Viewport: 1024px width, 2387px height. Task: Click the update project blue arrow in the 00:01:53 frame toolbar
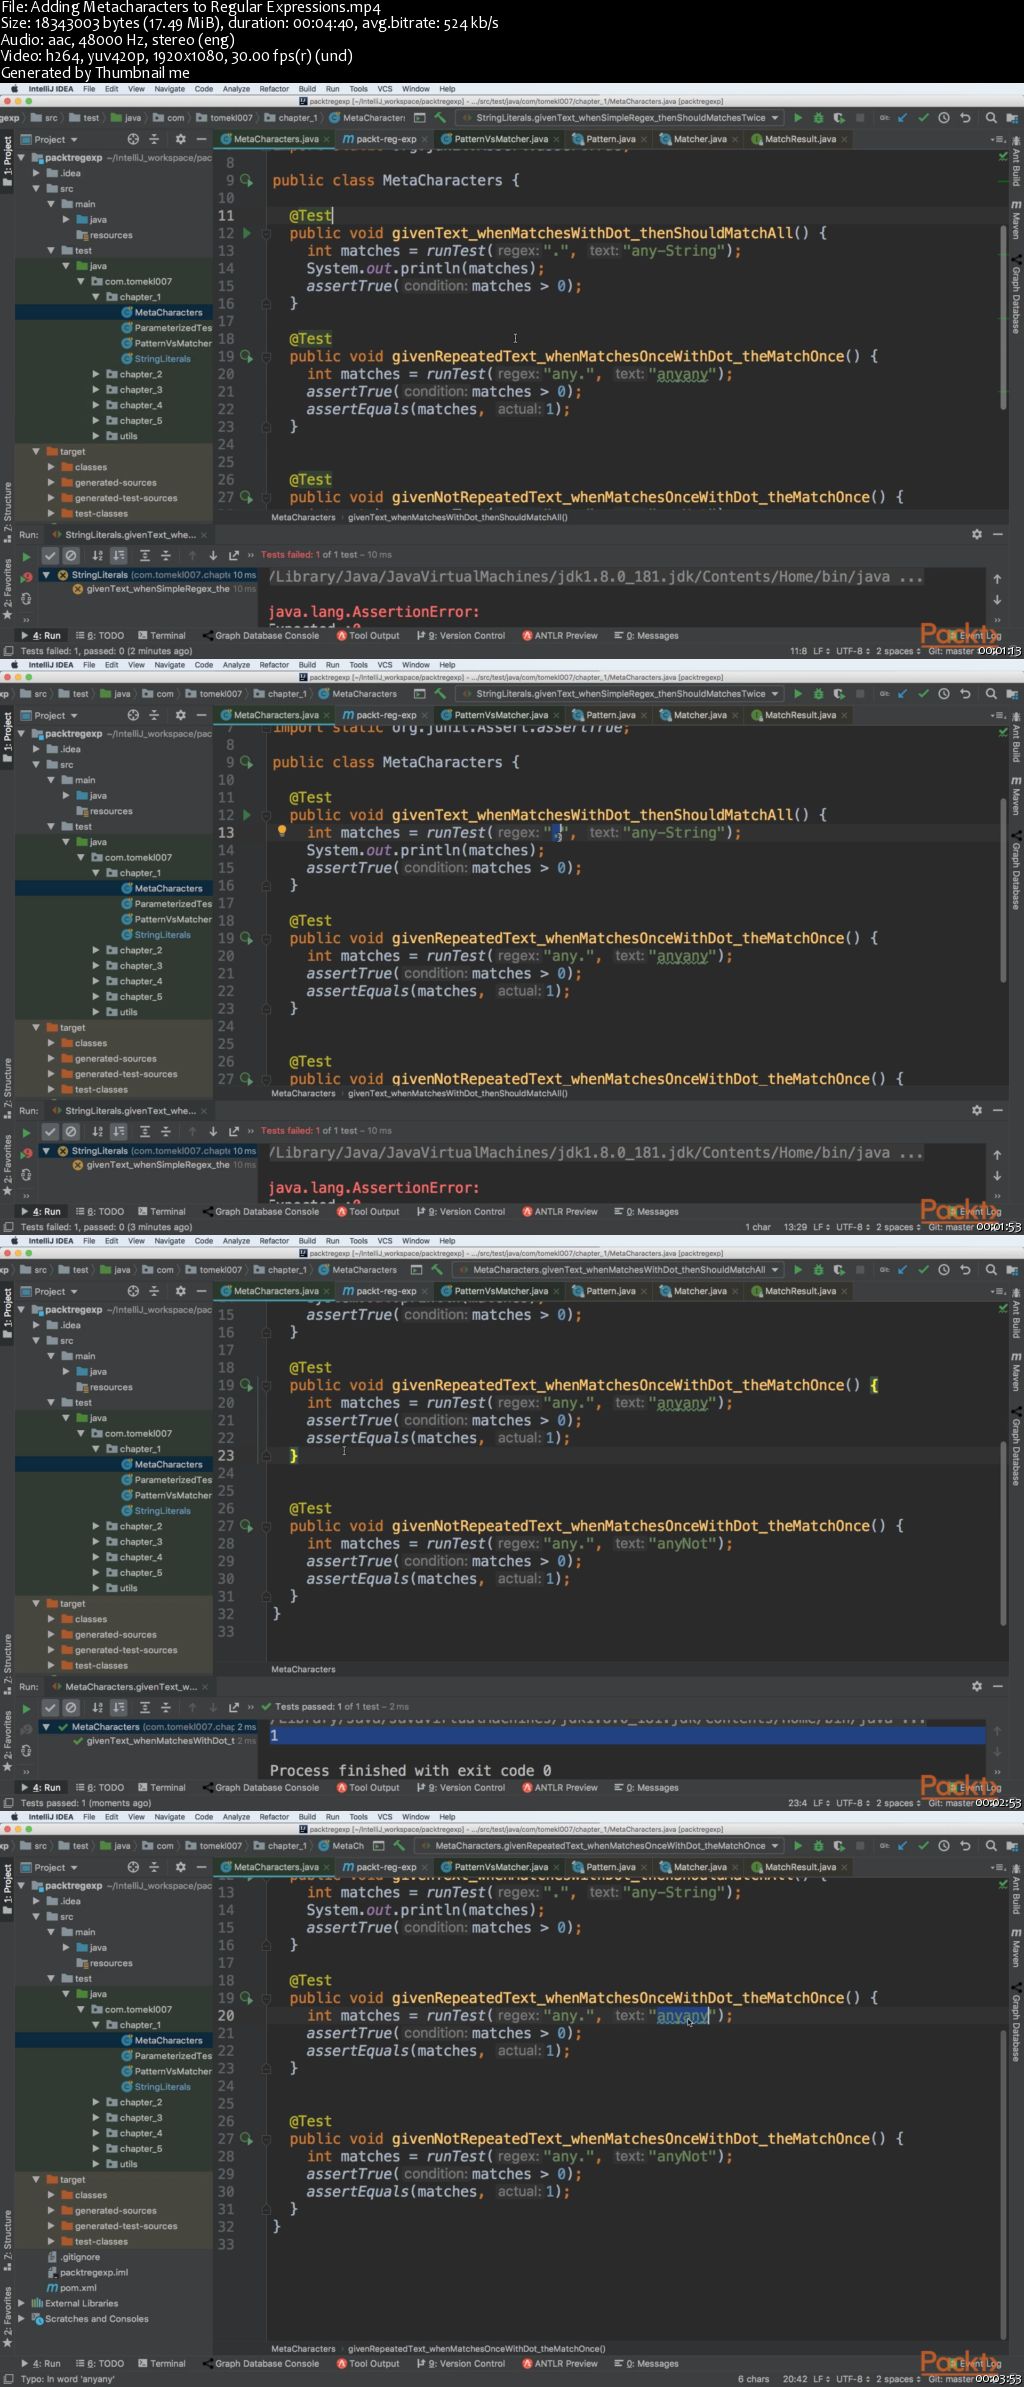[x=902, y=694]
